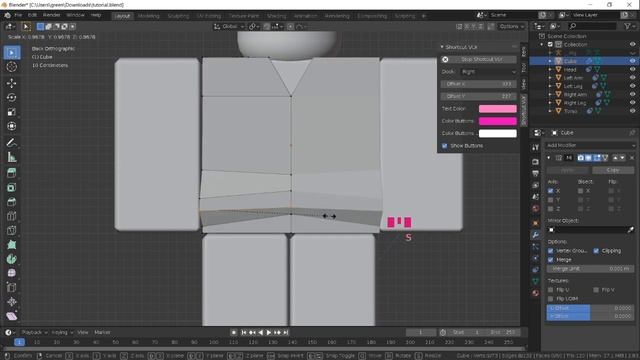Play the animation forward

coord(269,333)
